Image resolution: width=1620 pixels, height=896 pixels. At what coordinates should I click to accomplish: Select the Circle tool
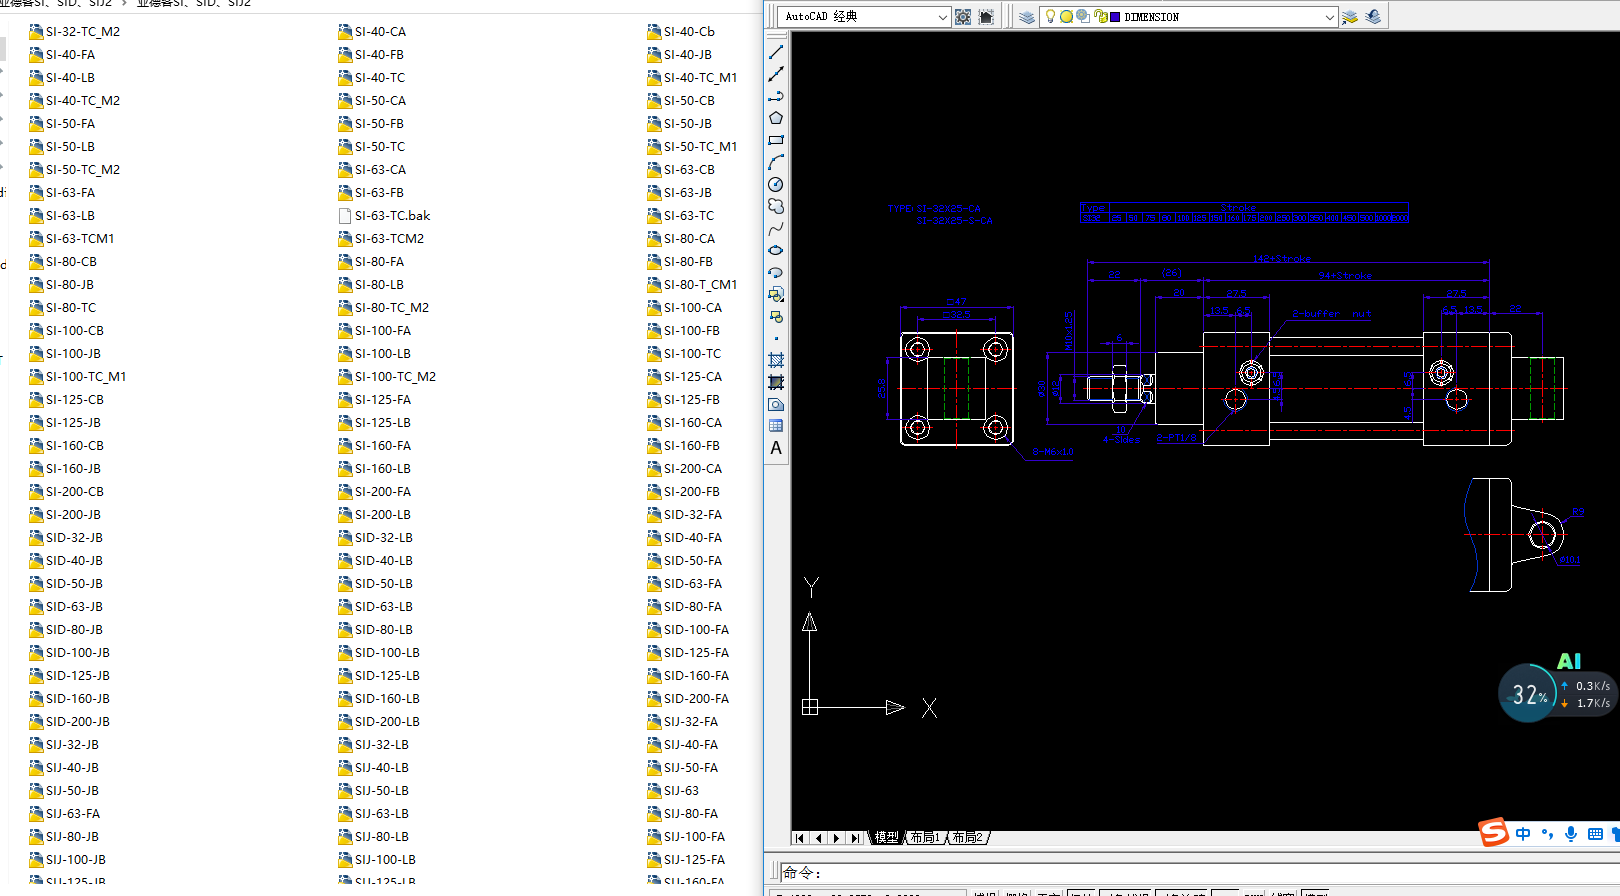[x=776, y=184]
